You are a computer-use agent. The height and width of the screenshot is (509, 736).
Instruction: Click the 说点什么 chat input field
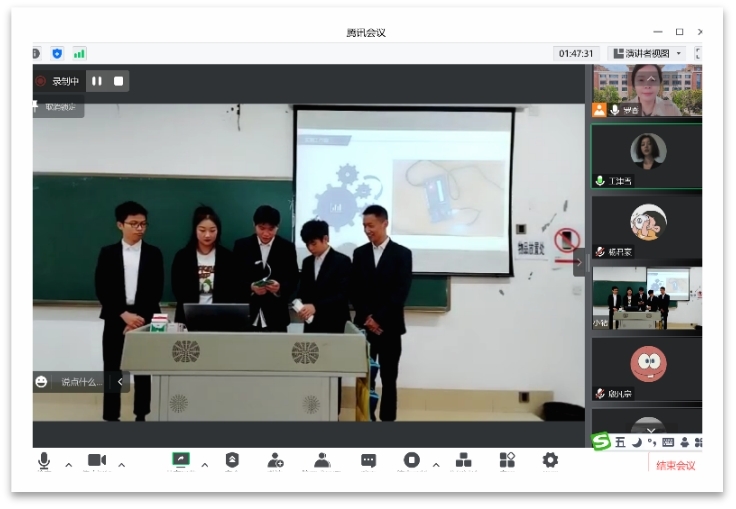coord(80,381)
